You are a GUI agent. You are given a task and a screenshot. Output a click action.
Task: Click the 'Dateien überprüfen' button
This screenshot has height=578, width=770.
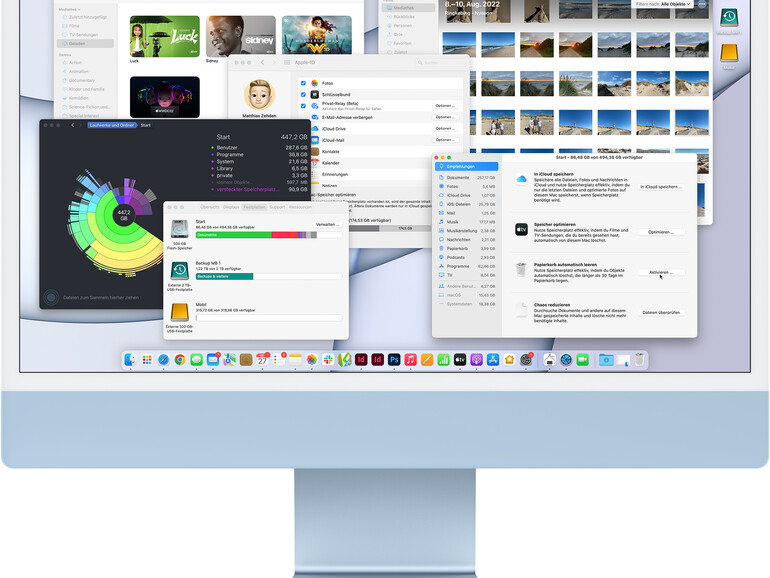(x=661, y=313)
